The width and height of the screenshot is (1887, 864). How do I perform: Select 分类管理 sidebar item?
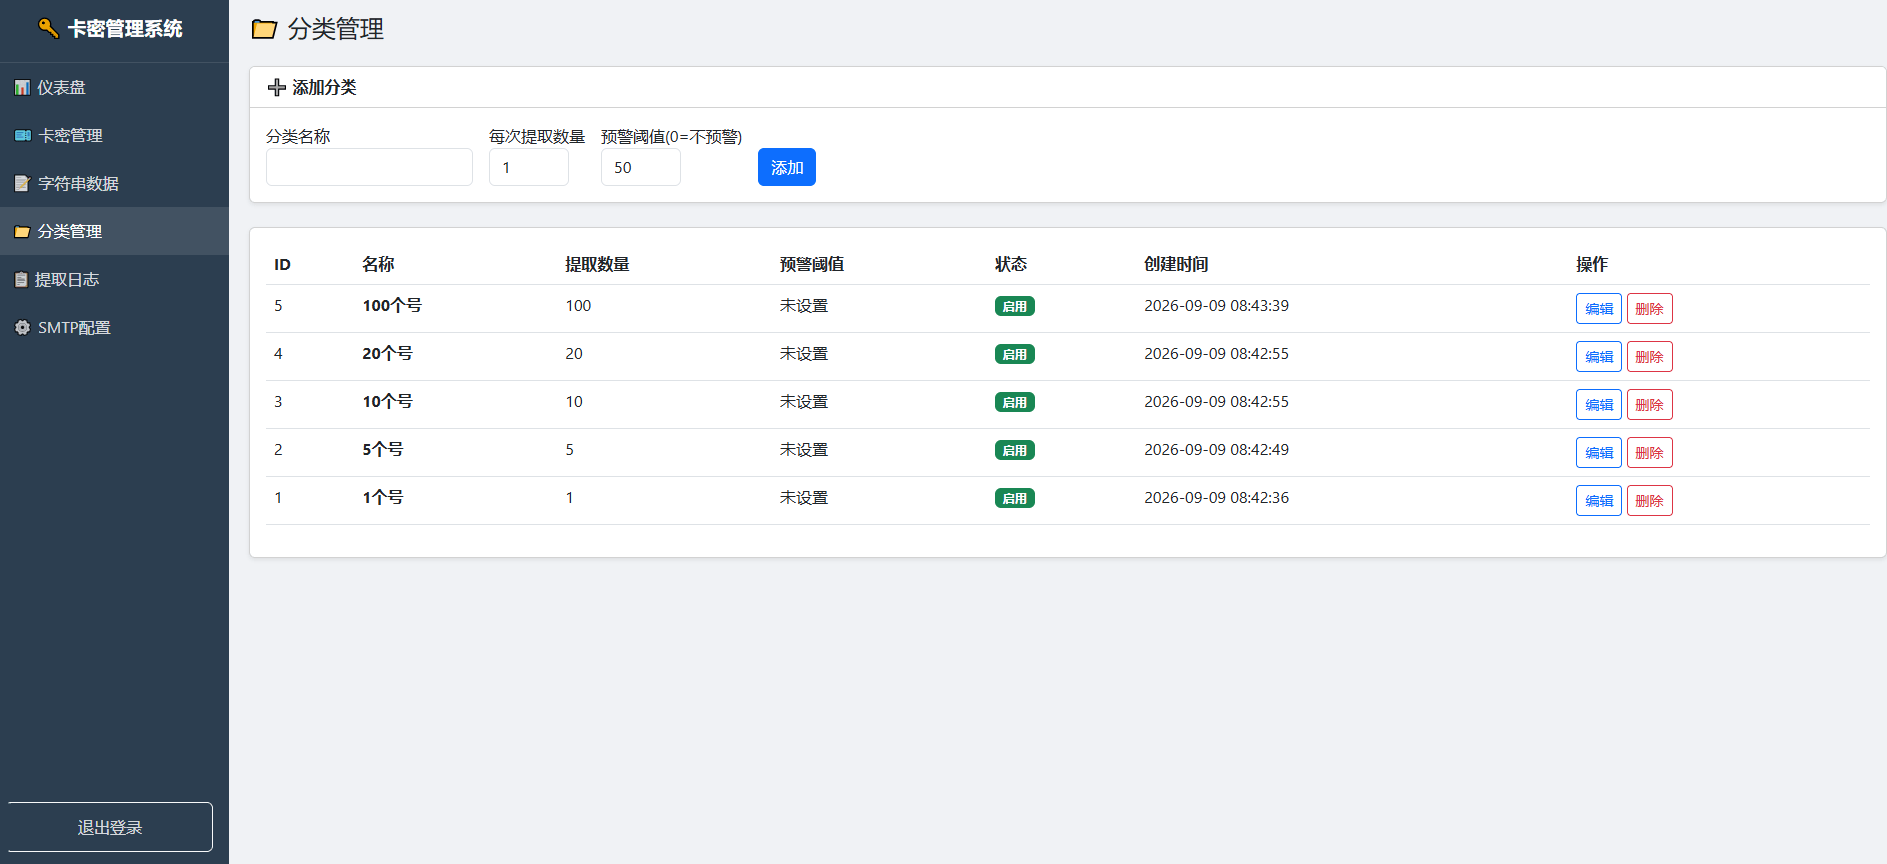tap(114, 231)
